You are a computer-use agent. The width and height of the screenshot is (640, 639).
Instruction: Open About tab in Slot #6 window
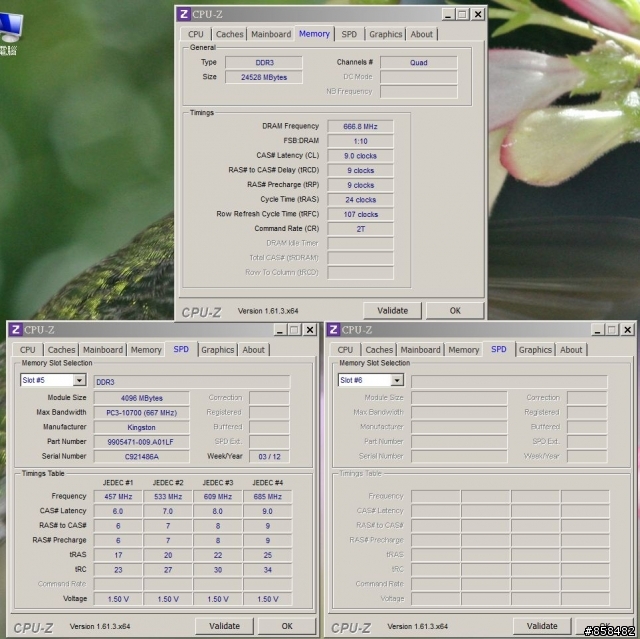(x=571, y=350)
